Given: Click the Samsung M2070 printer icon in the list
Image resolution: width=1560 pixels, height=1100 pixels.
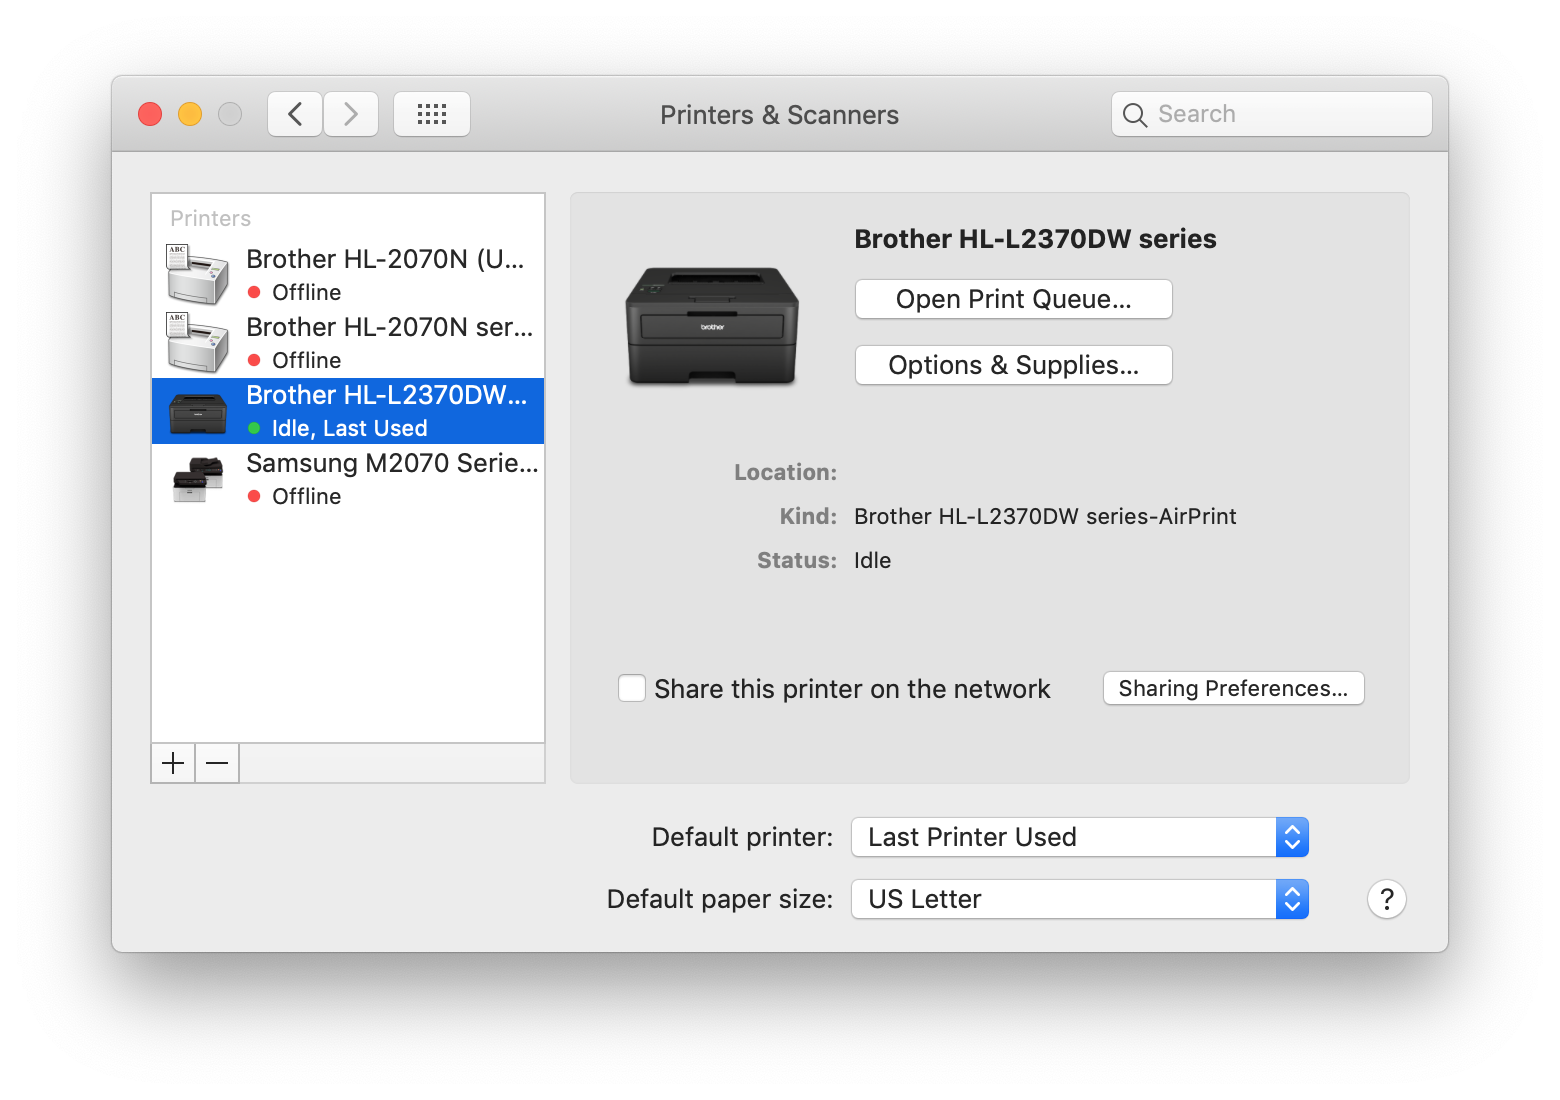Looking at the screenshot, I should [198, 479].
